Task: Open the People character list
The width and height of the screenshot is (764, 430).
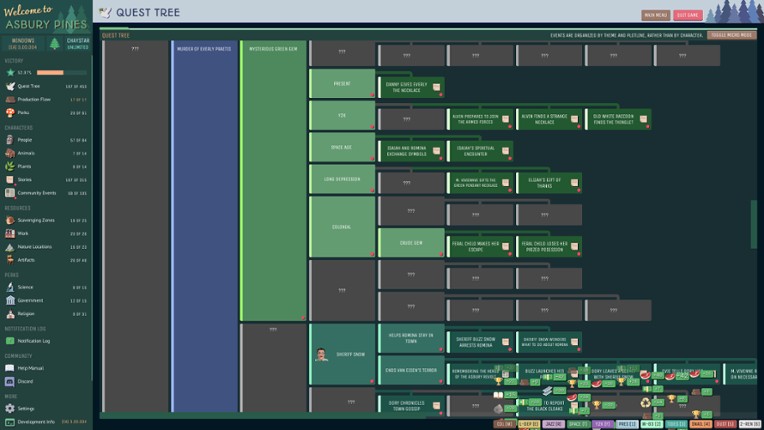Action: [x=24, y=140]
